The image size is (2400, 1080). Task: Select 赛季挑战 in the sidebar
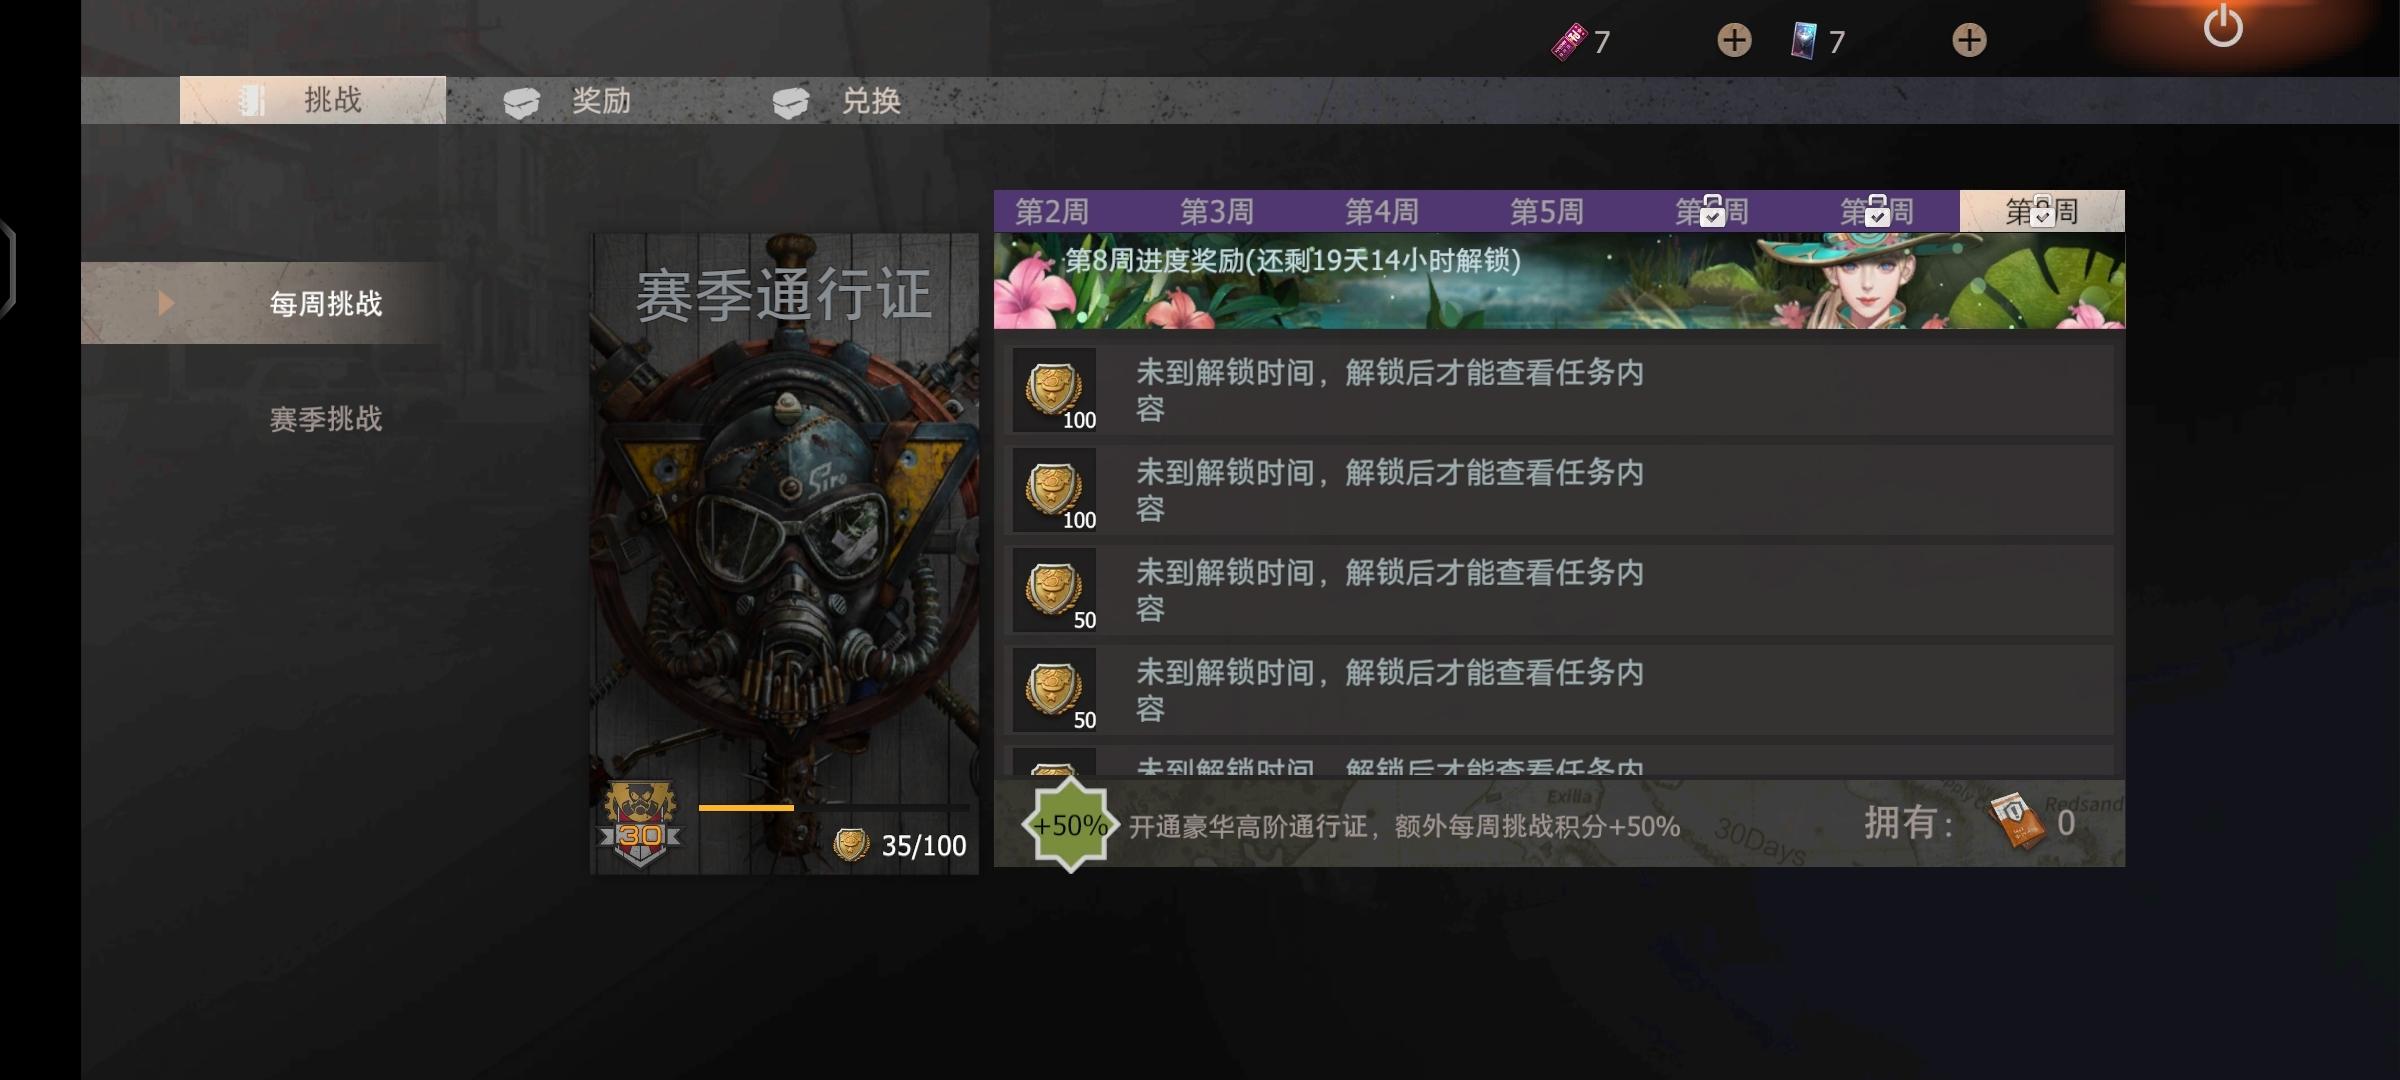(326, 419)
